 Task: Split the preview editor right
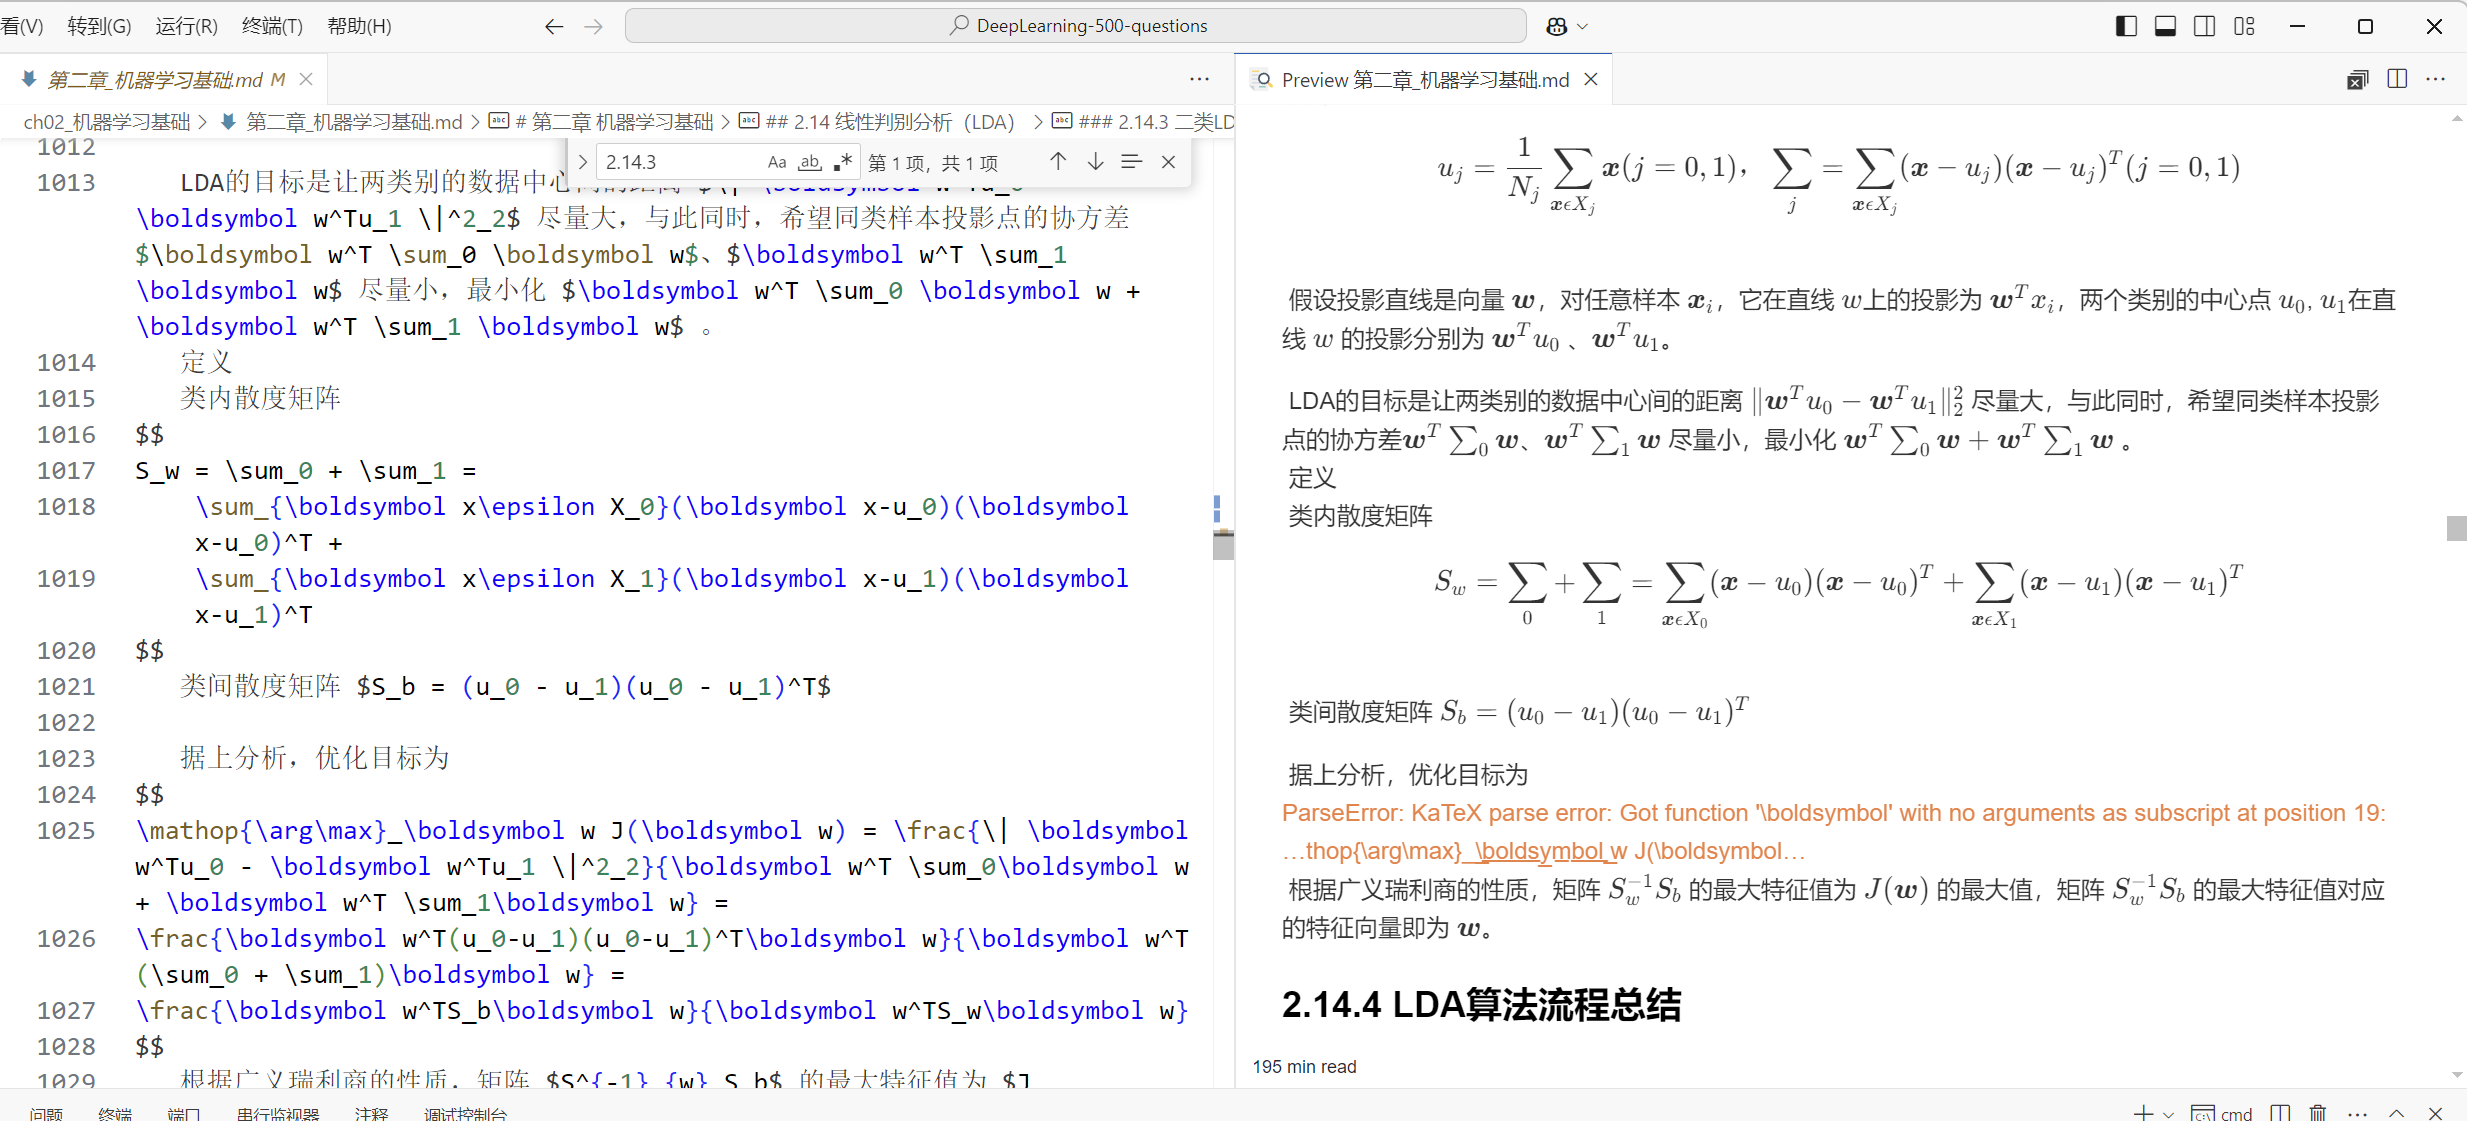(x=2397, y=80)
